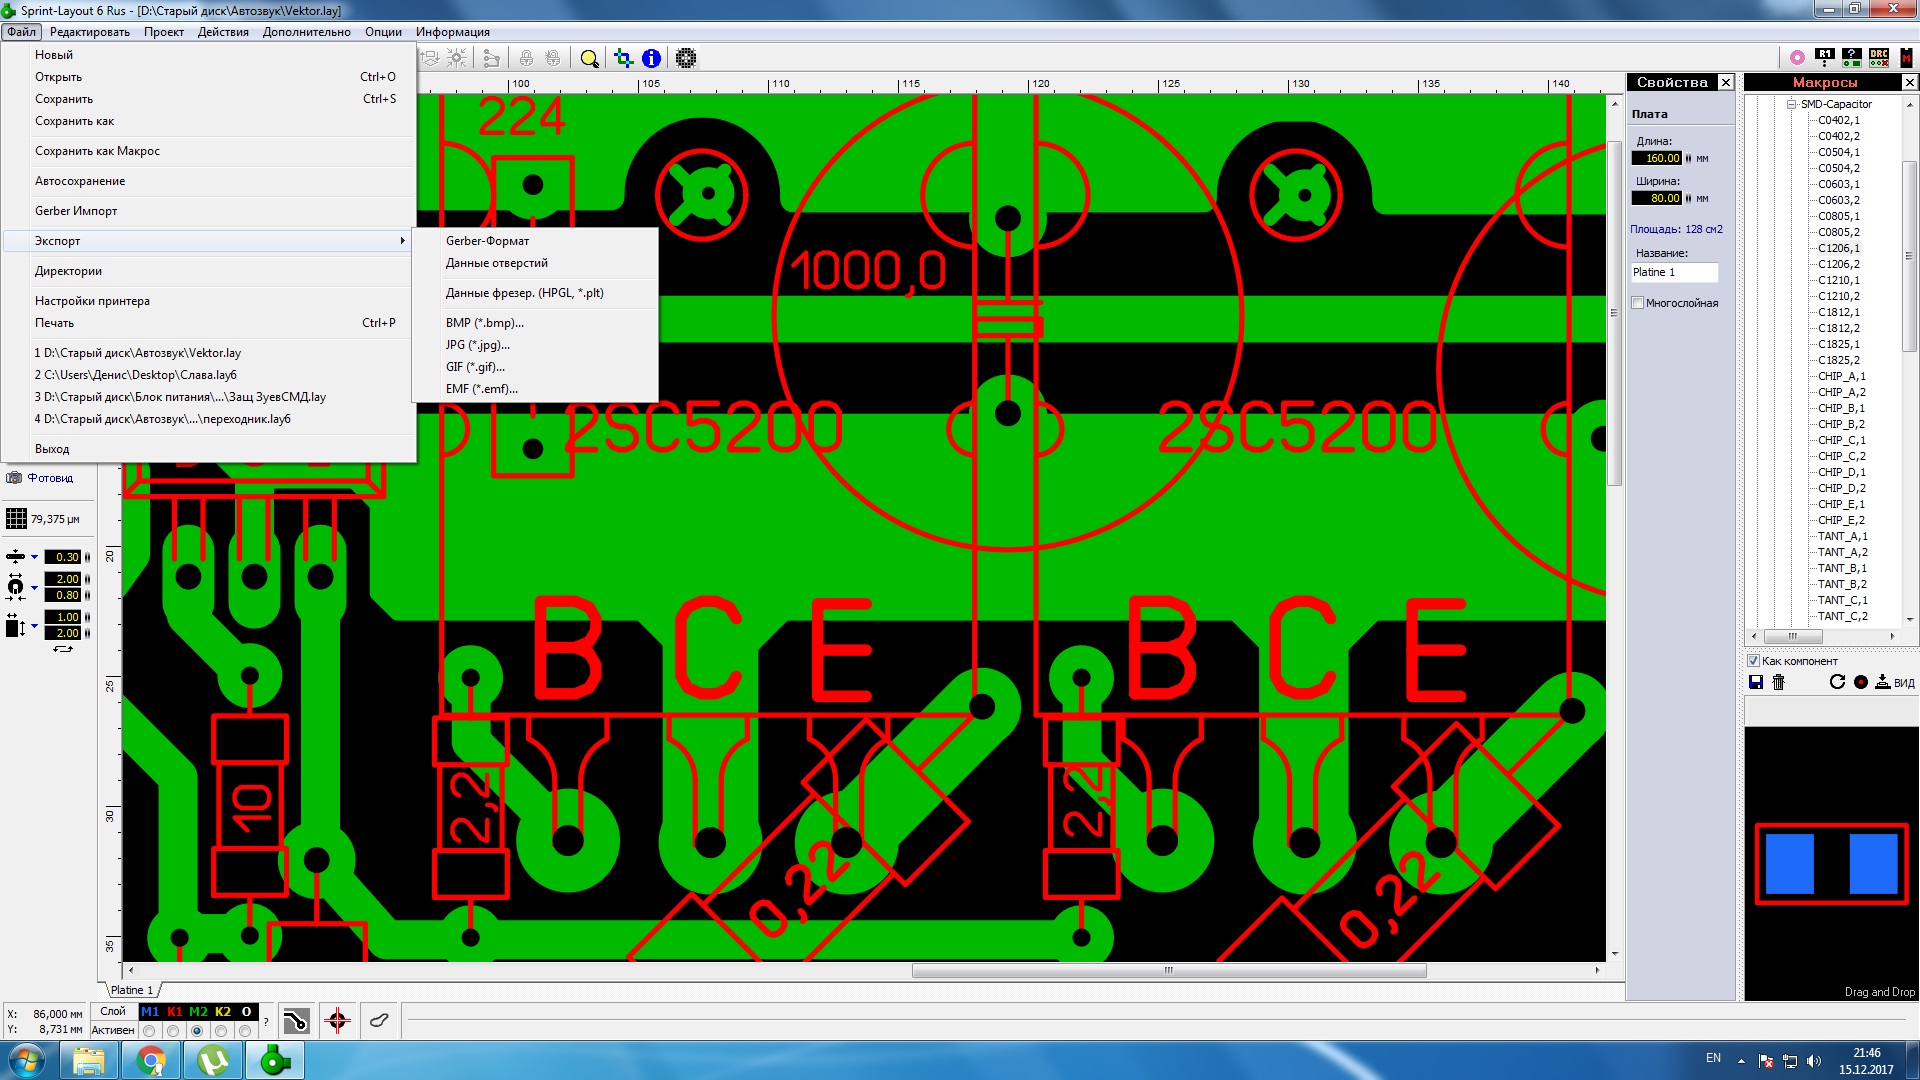The width and height of the screenshot is (1920, 1080).
Task: Click the black disc with red dot icon
Action: point(1861,682)
